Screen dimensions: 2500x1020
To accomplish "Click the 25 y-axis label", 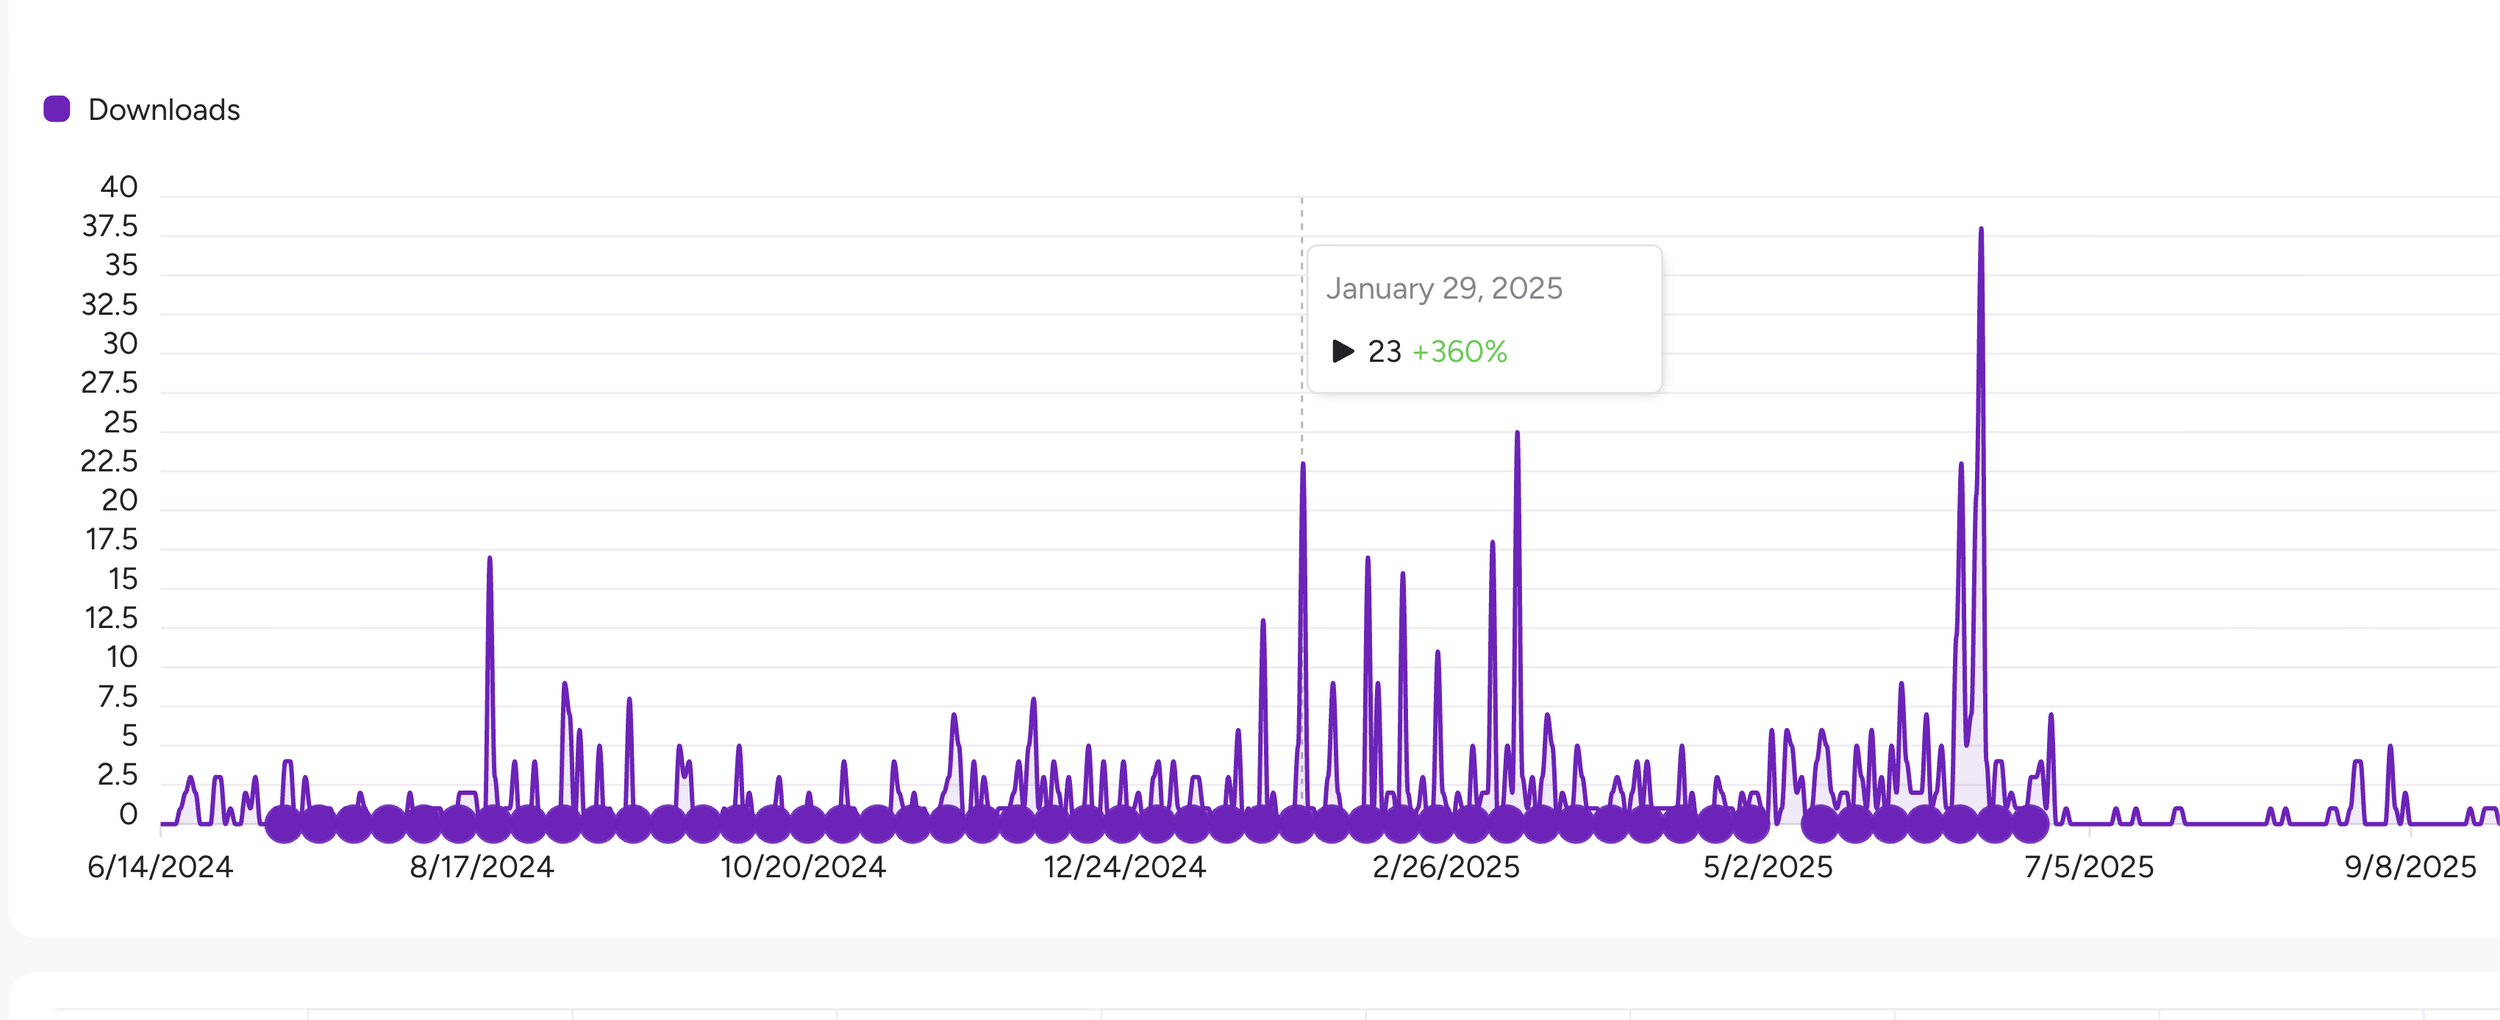I will [x=121, y=422].
